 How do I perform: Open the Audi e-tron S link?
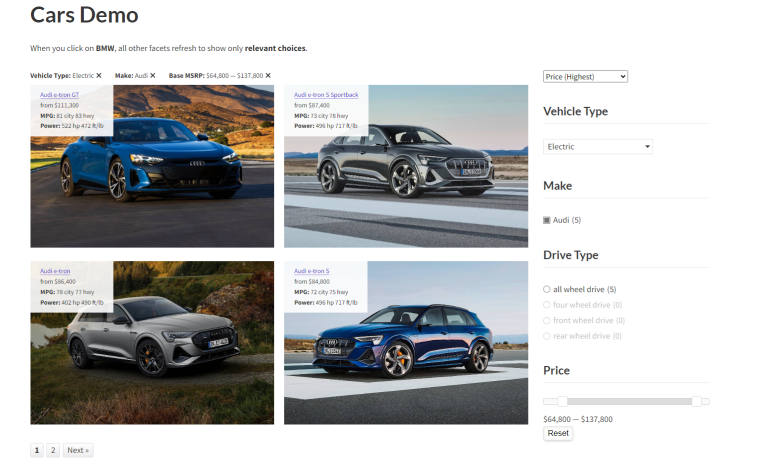click(311, 271)
